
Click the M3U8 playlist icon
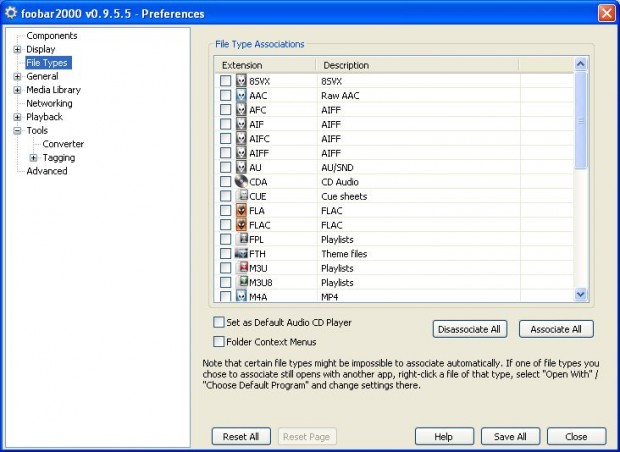(241, 282)
